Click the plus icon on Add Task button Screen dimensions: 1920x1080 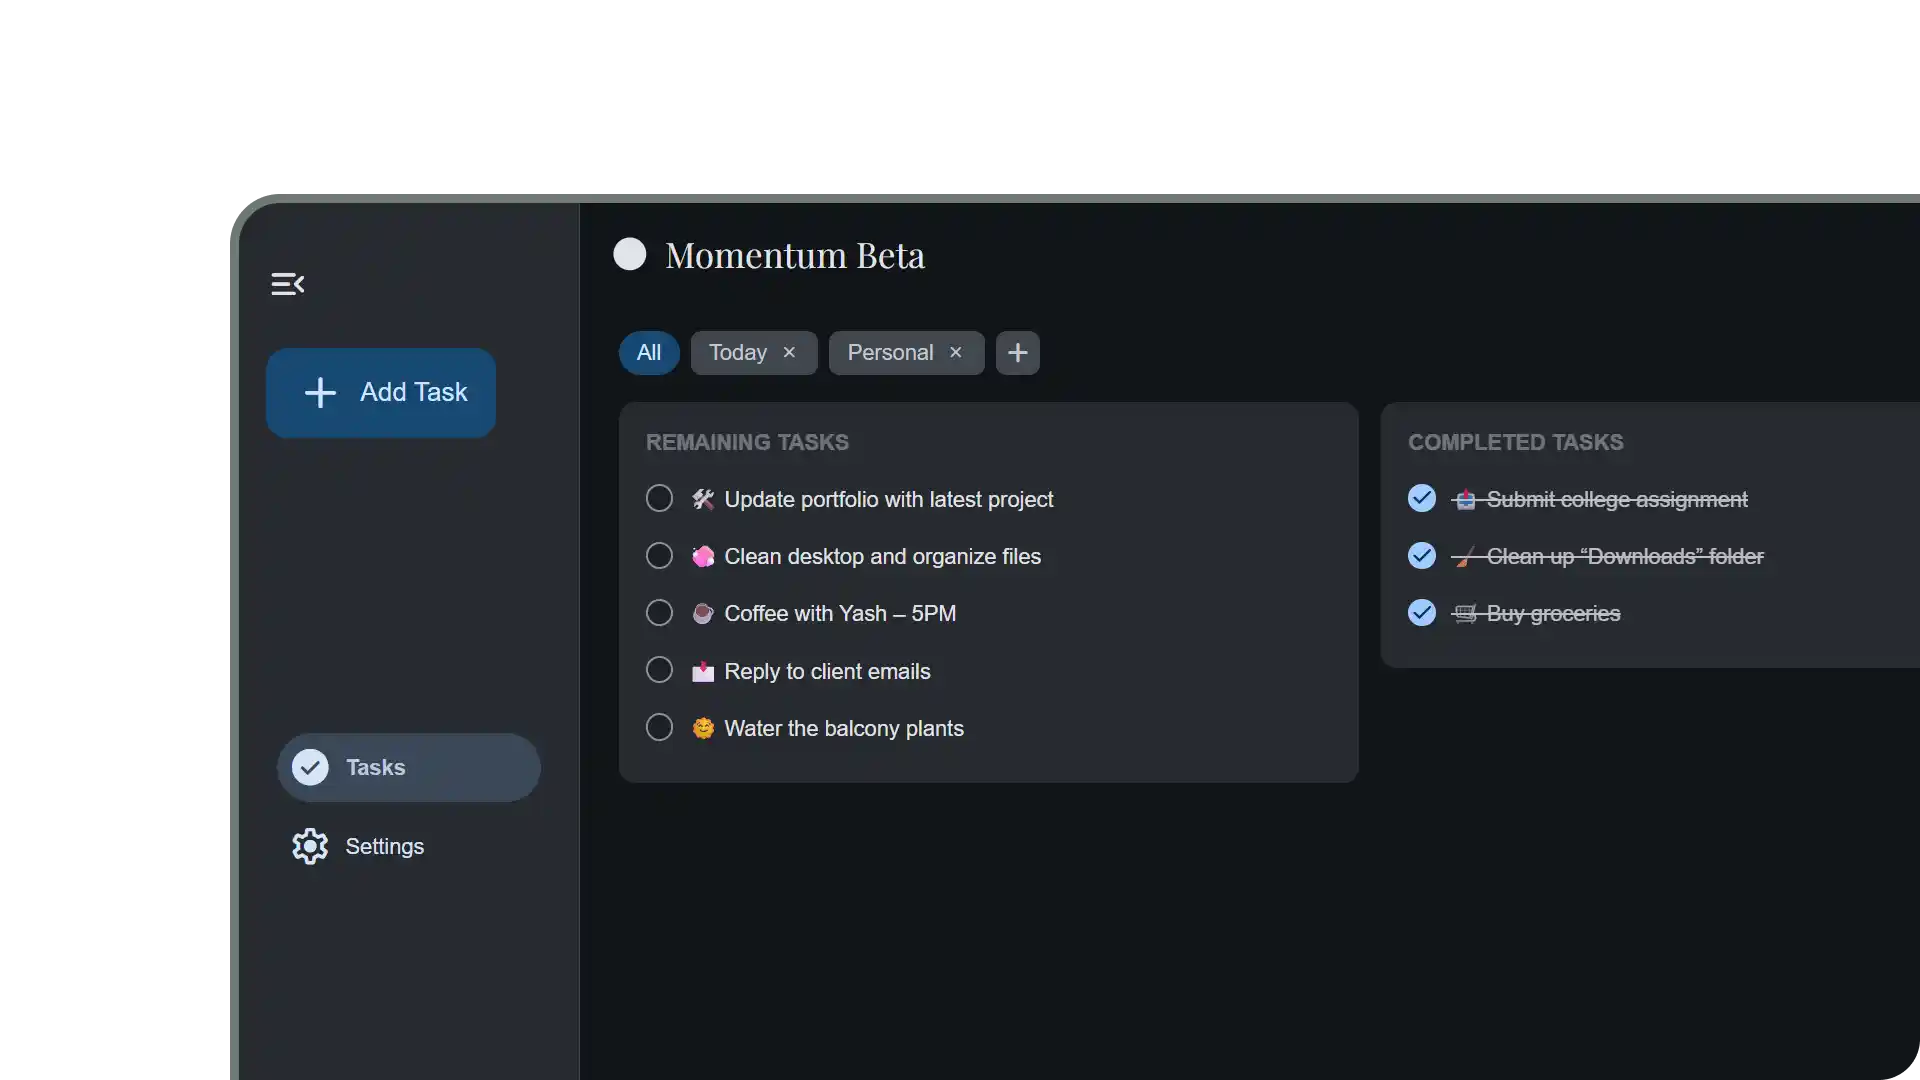tap(320, 392)
